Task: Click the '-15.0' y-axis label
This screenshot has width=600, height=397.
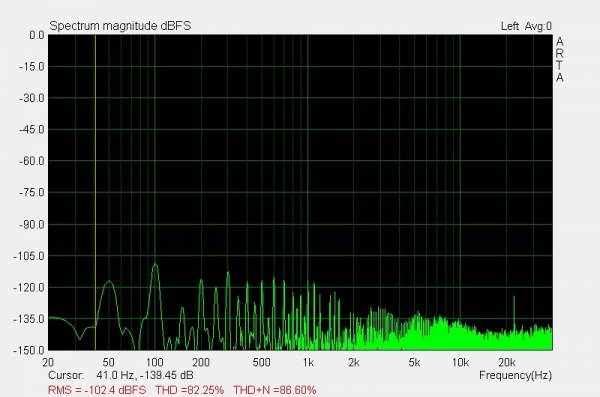Action: point(32,67)
